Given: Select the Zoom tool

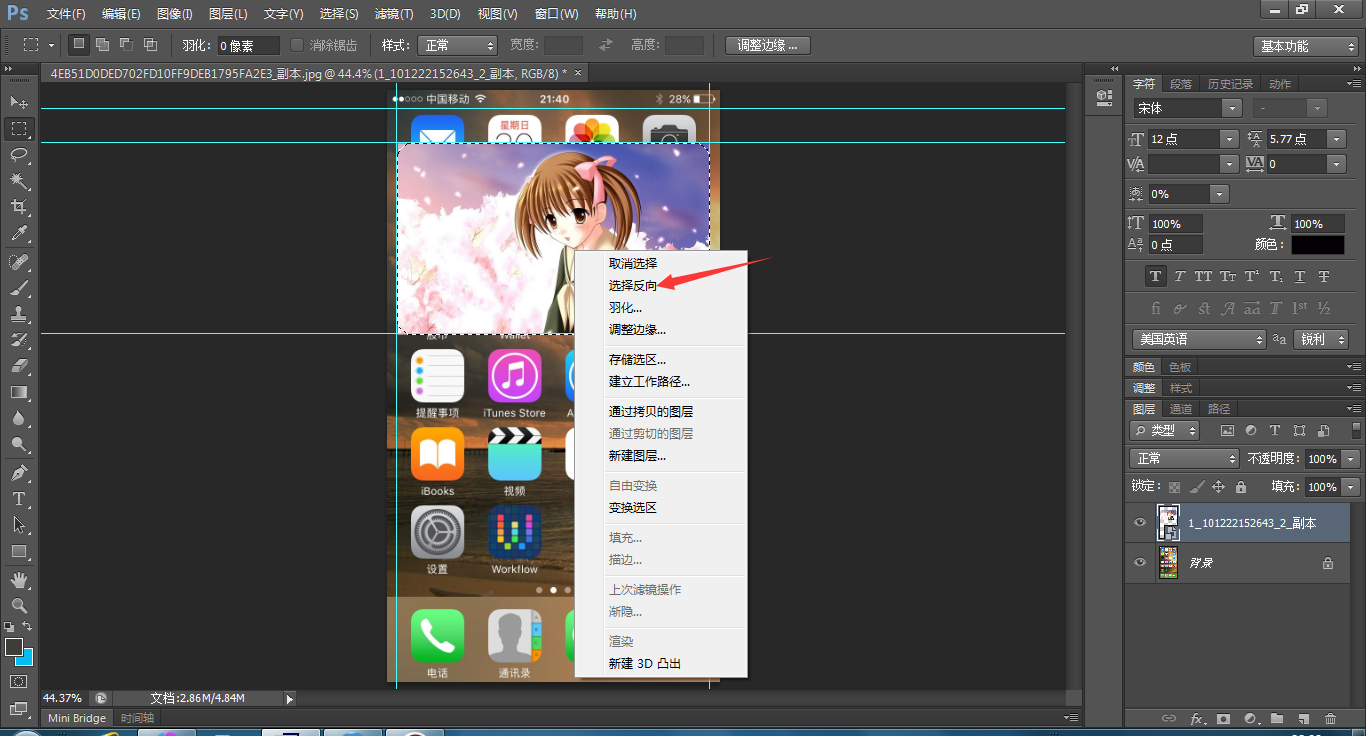Looking at the screenshot, I should click(19, 606).
